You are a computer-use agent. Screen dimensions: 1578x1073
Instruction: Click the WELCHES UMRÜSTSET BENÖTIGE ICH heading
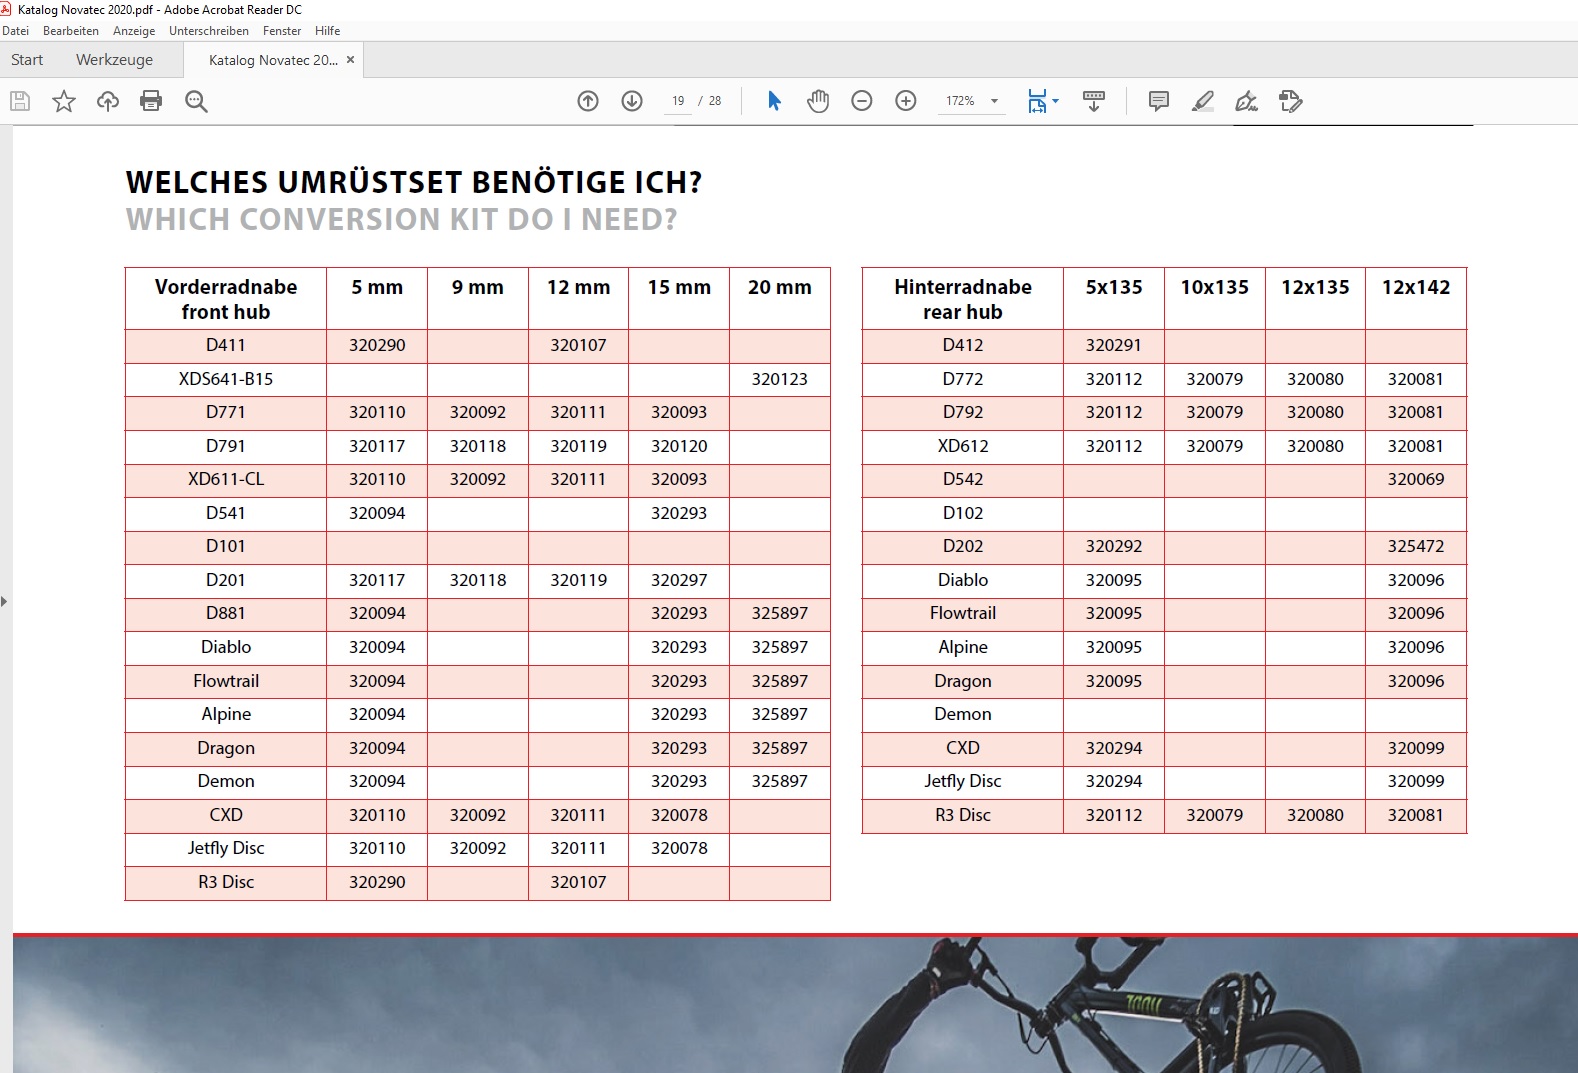(414, 182)
